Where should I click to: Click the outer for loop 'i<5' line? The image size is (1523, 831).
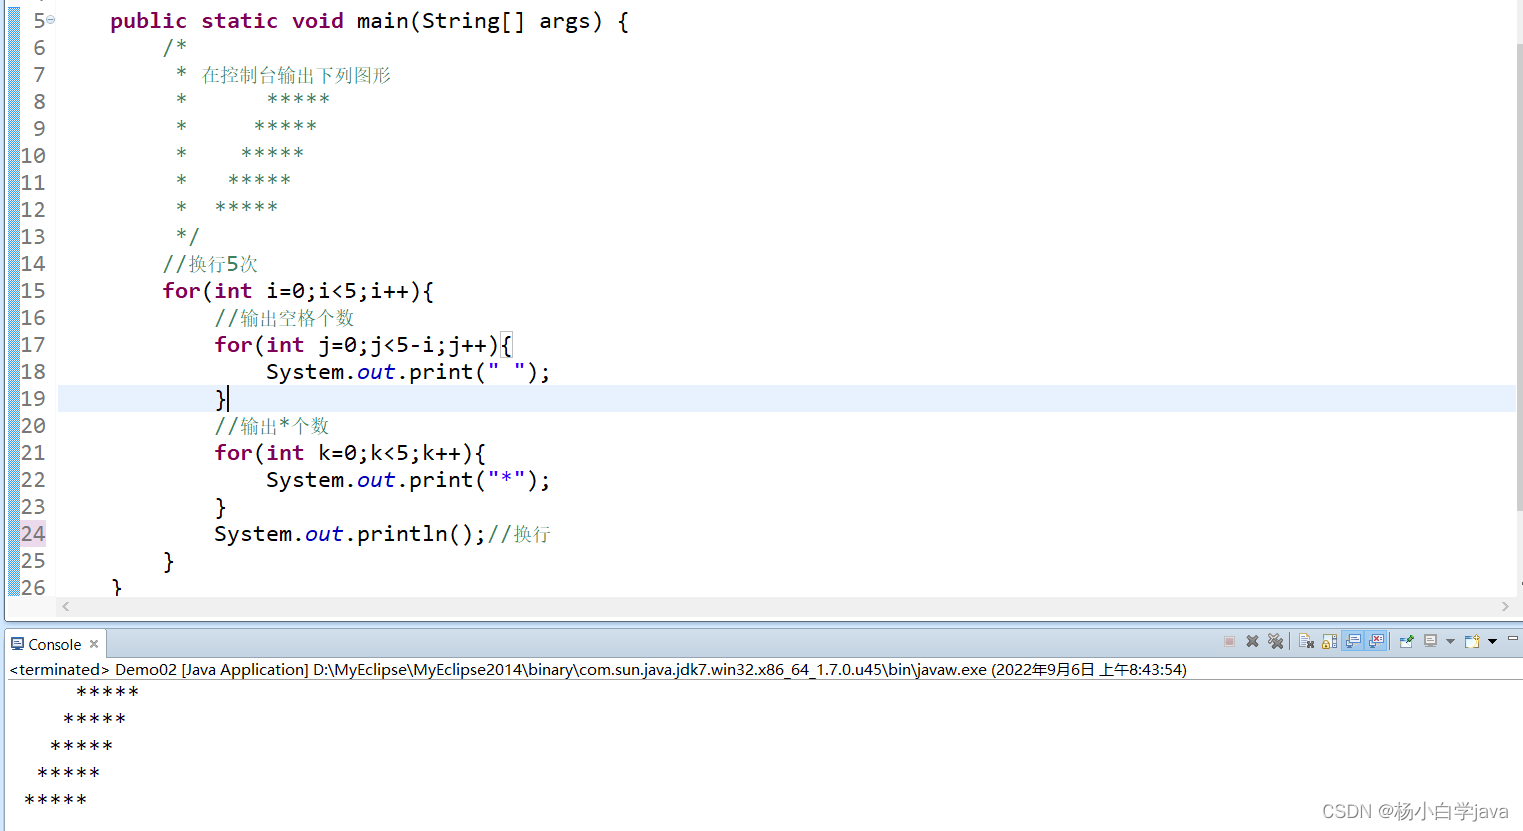point(298,291)
